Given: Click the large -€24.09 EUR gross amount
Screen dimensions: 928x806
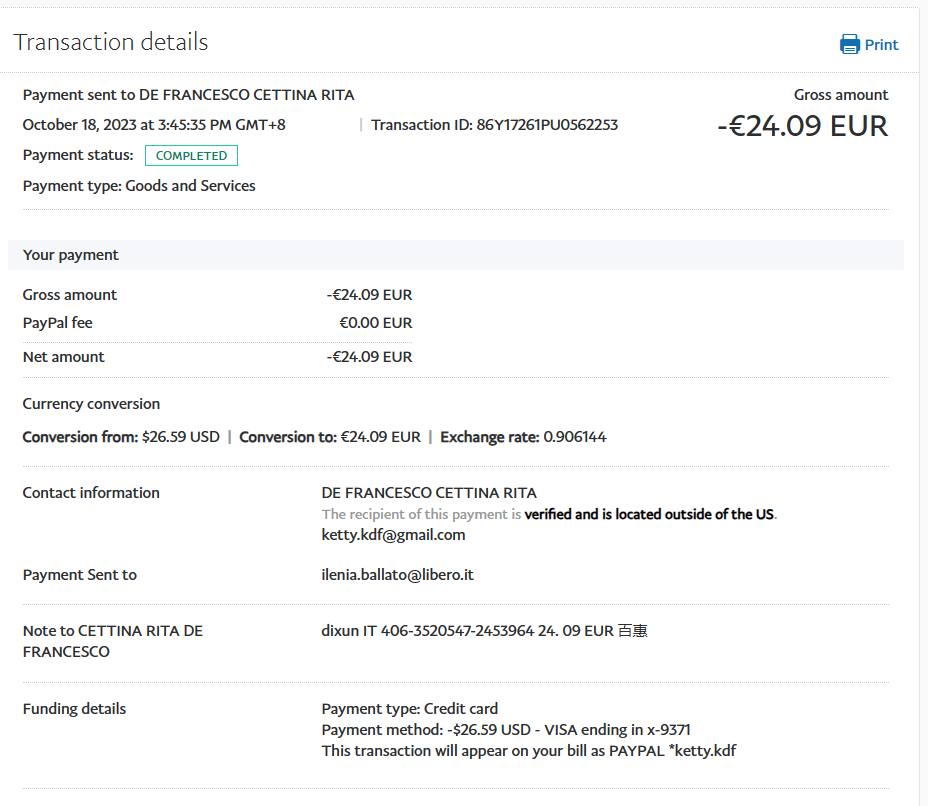Looking at the screenshot, I should coord(802,126).
